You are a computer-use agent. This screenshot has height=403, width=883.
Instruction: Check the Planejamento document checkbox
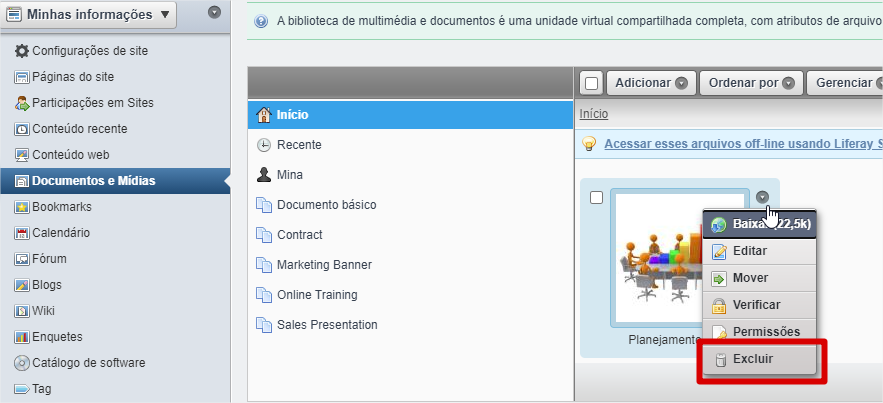597,197
